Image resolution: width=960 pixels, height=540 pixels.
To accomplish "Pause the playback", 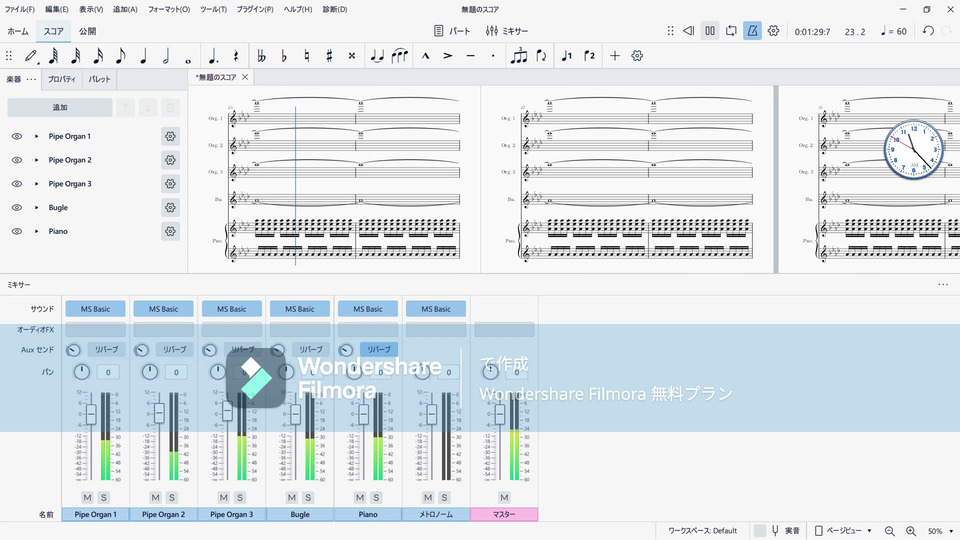I will pyautogui.click(x=710, y=31).
